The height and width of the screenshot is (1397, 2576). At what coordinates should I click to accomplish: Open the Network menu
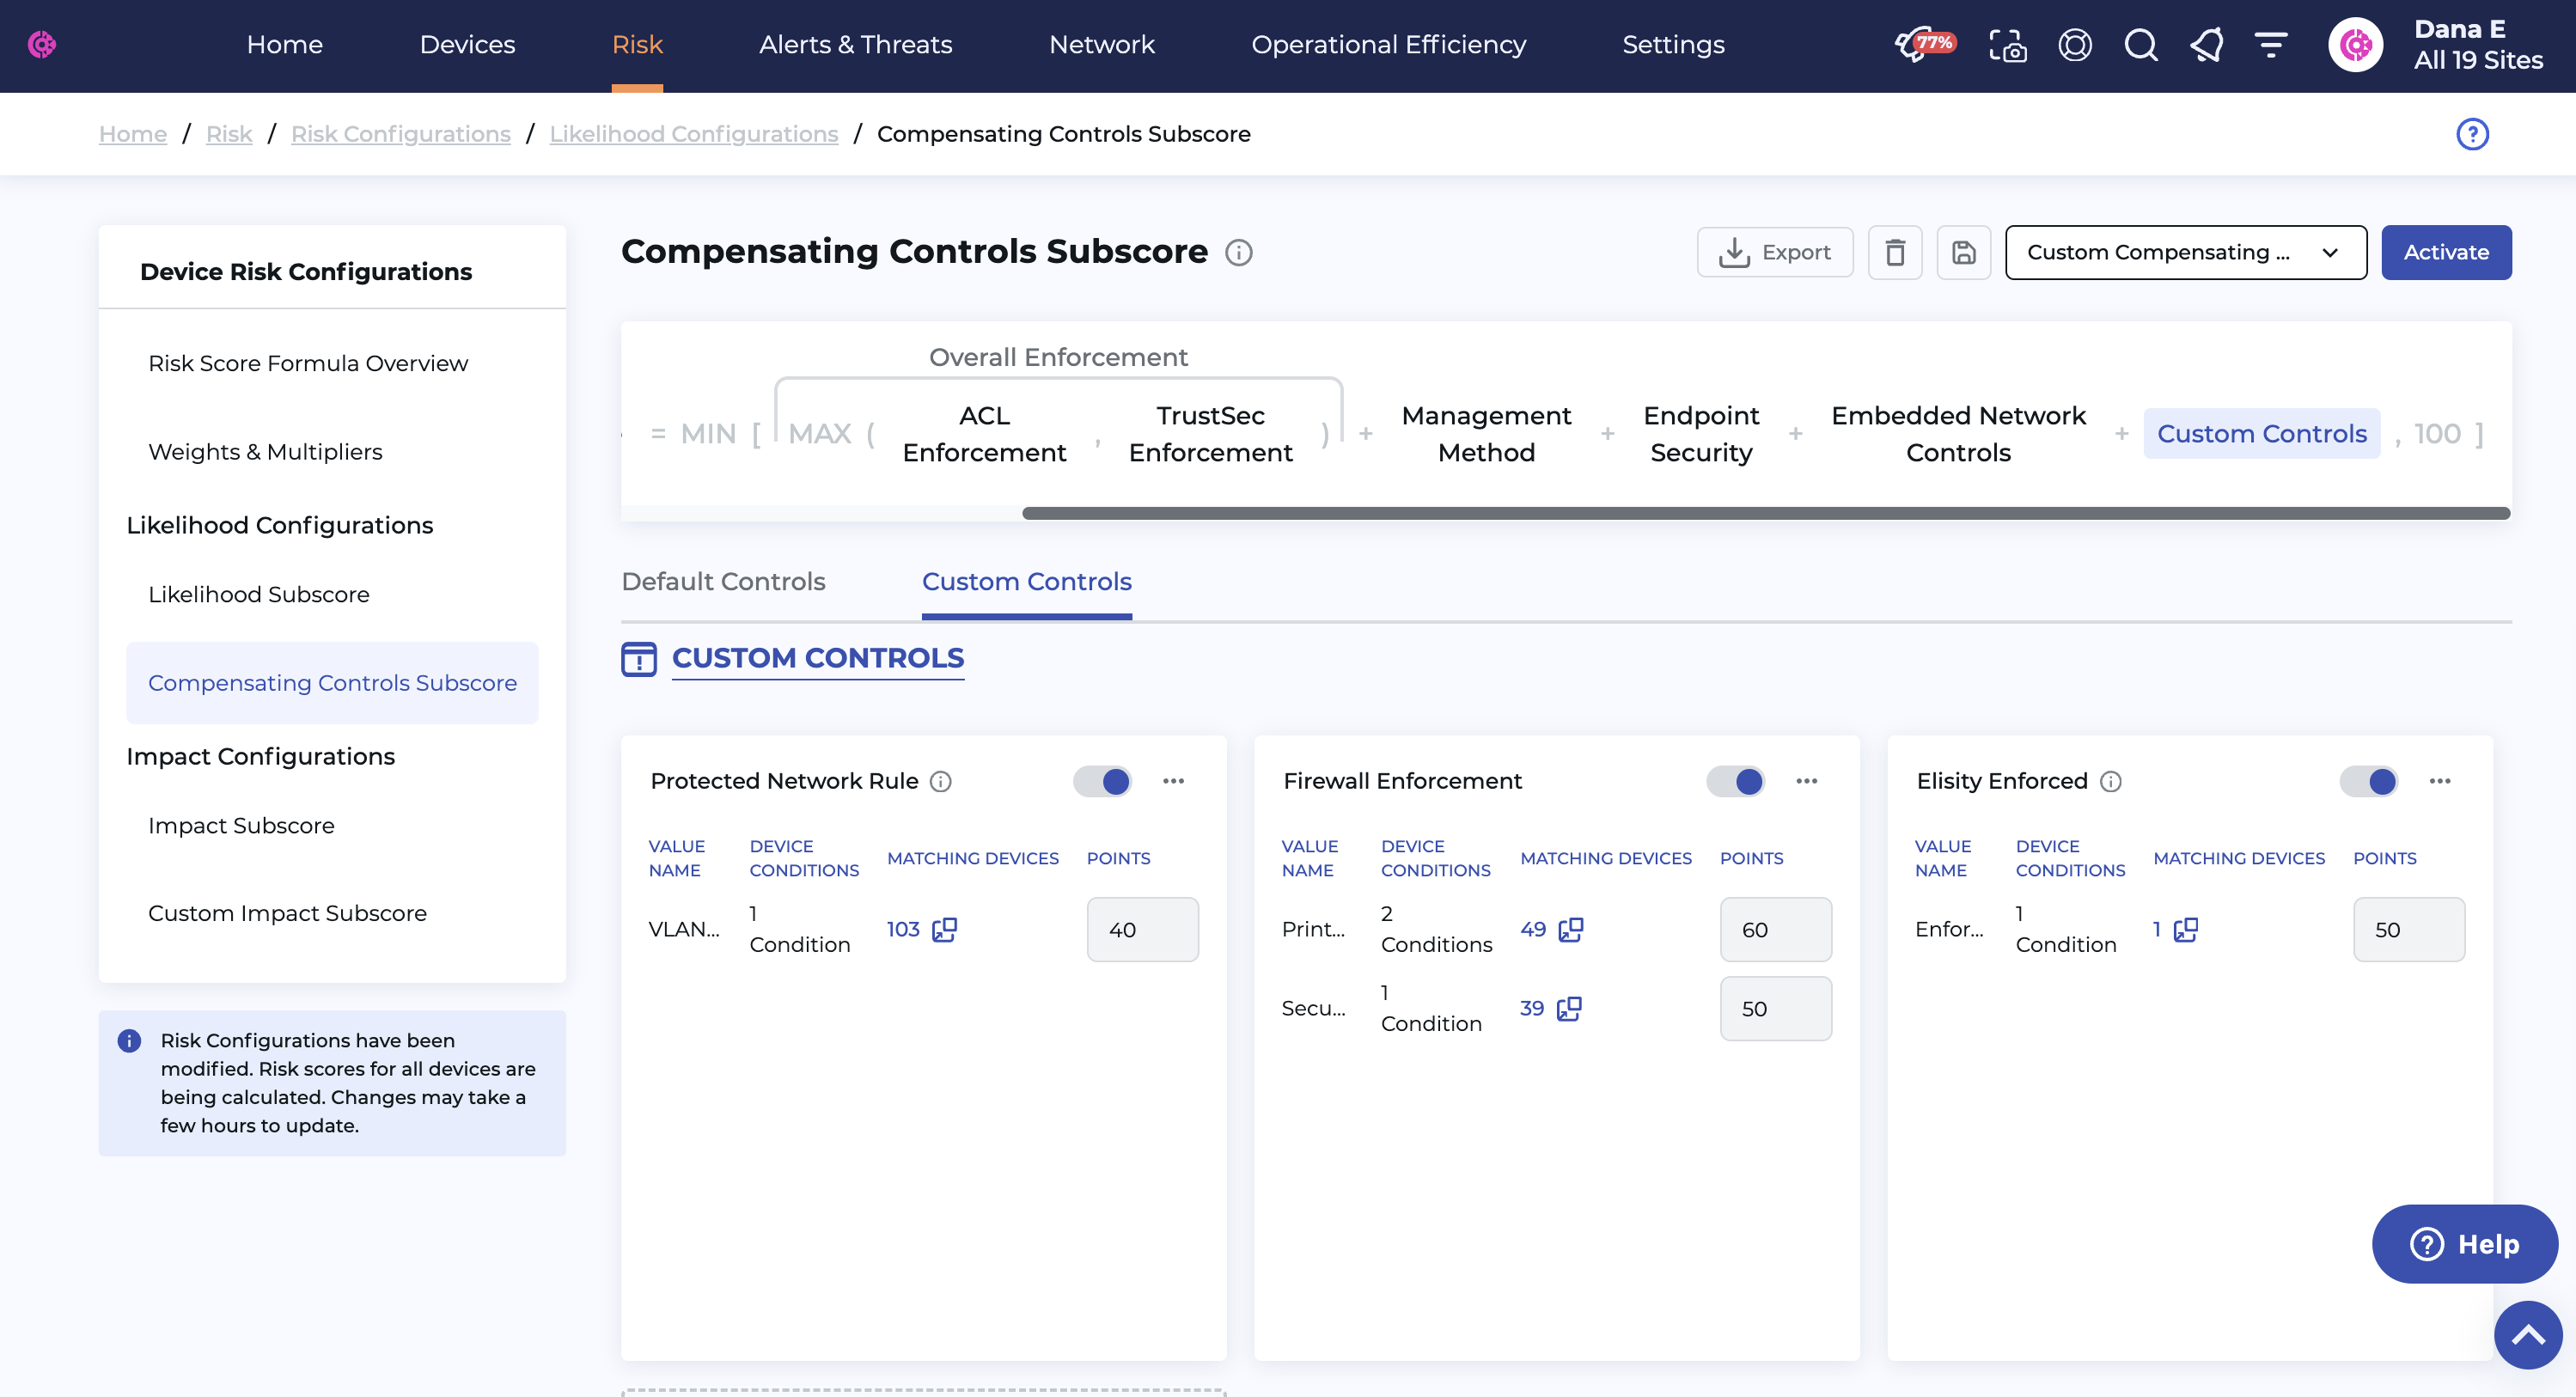tap(1101, 45)
